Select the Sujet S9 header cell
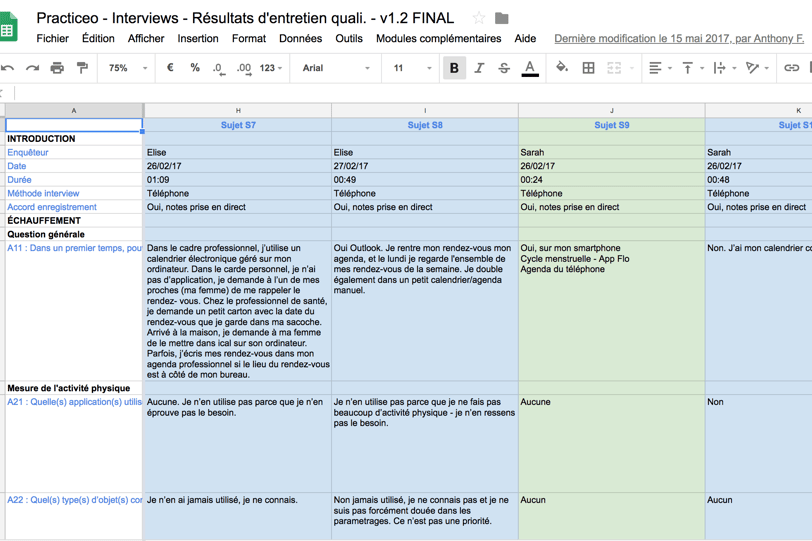Image resolution: width=812 pixels, height=541 pixels. (x=612, y=125)
